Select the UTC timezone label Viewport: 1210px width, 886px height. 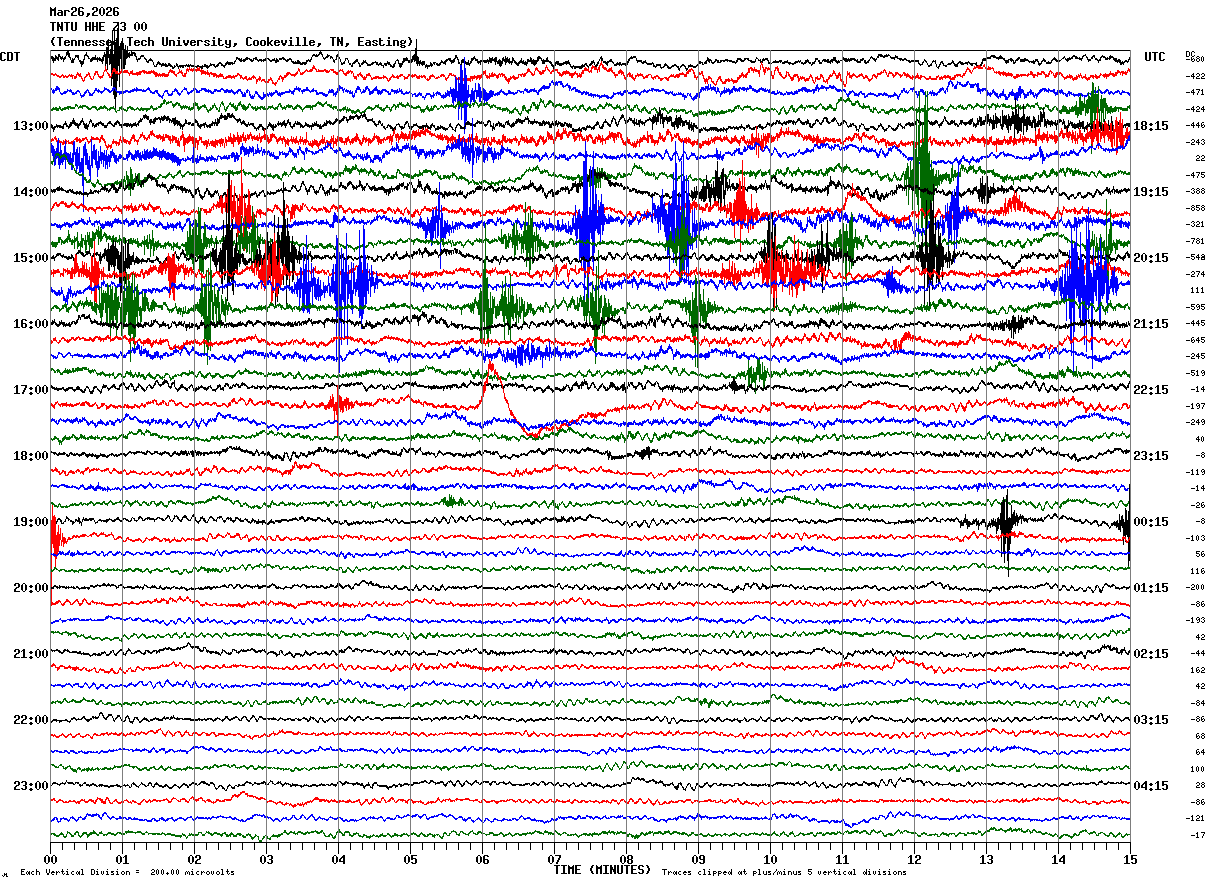point(1155,57)
